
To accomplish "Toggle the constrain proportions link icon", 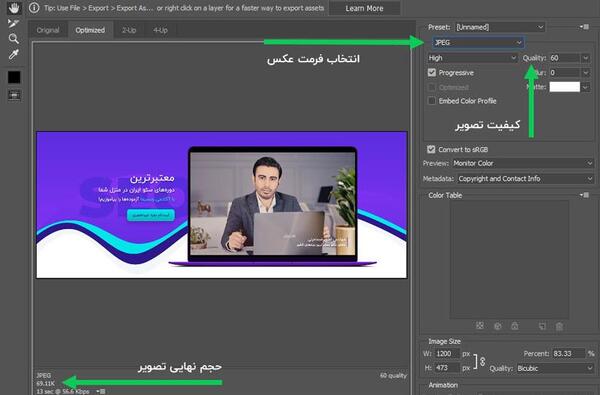I will [483, 361].
